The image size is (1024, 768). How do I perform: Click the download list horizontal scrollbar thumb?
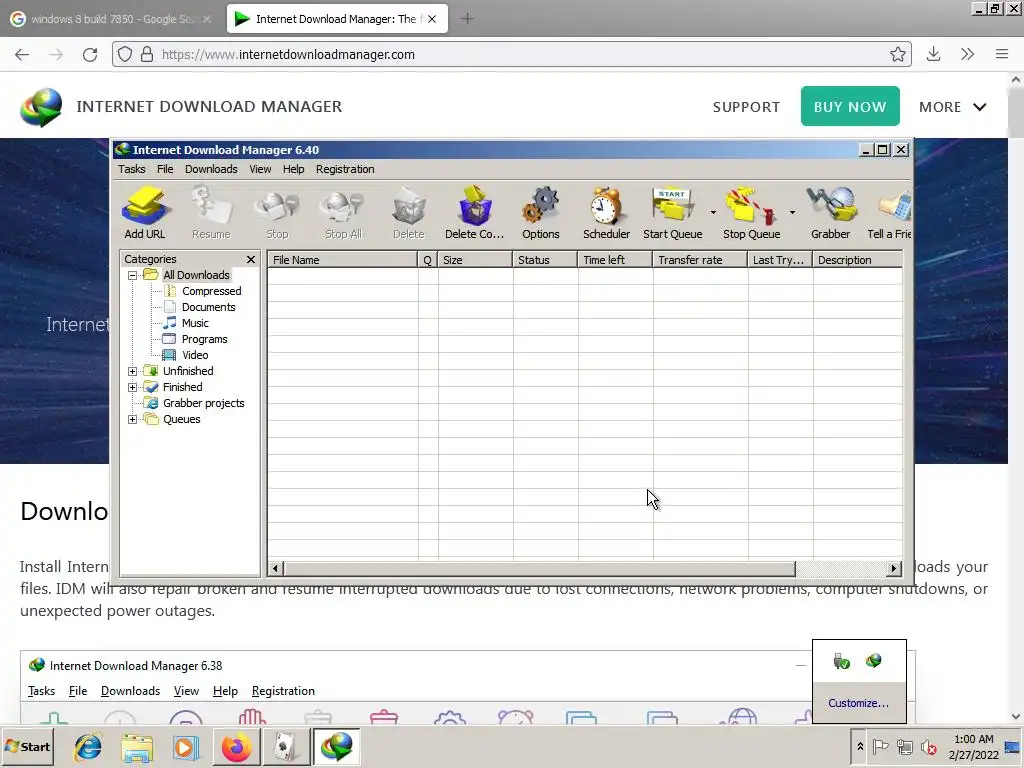click(539, 568)
